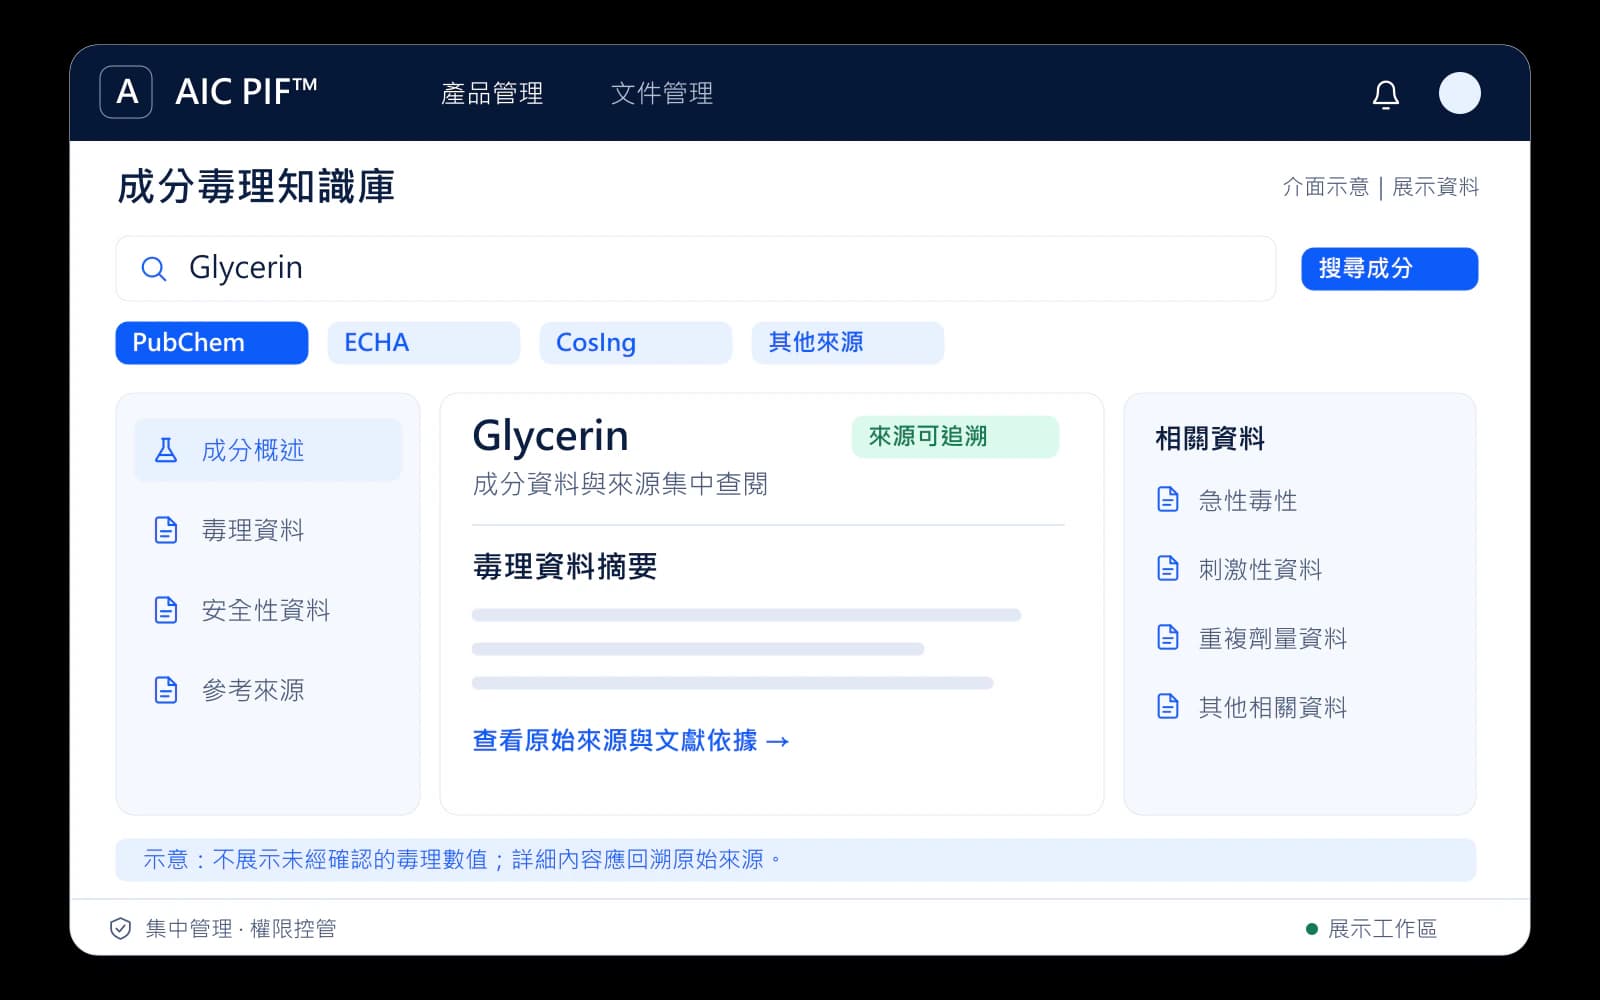The height and width of the screenshot is (1000, 1600).
Task: Select the PubChem source tab
Action: pos(212,343)
